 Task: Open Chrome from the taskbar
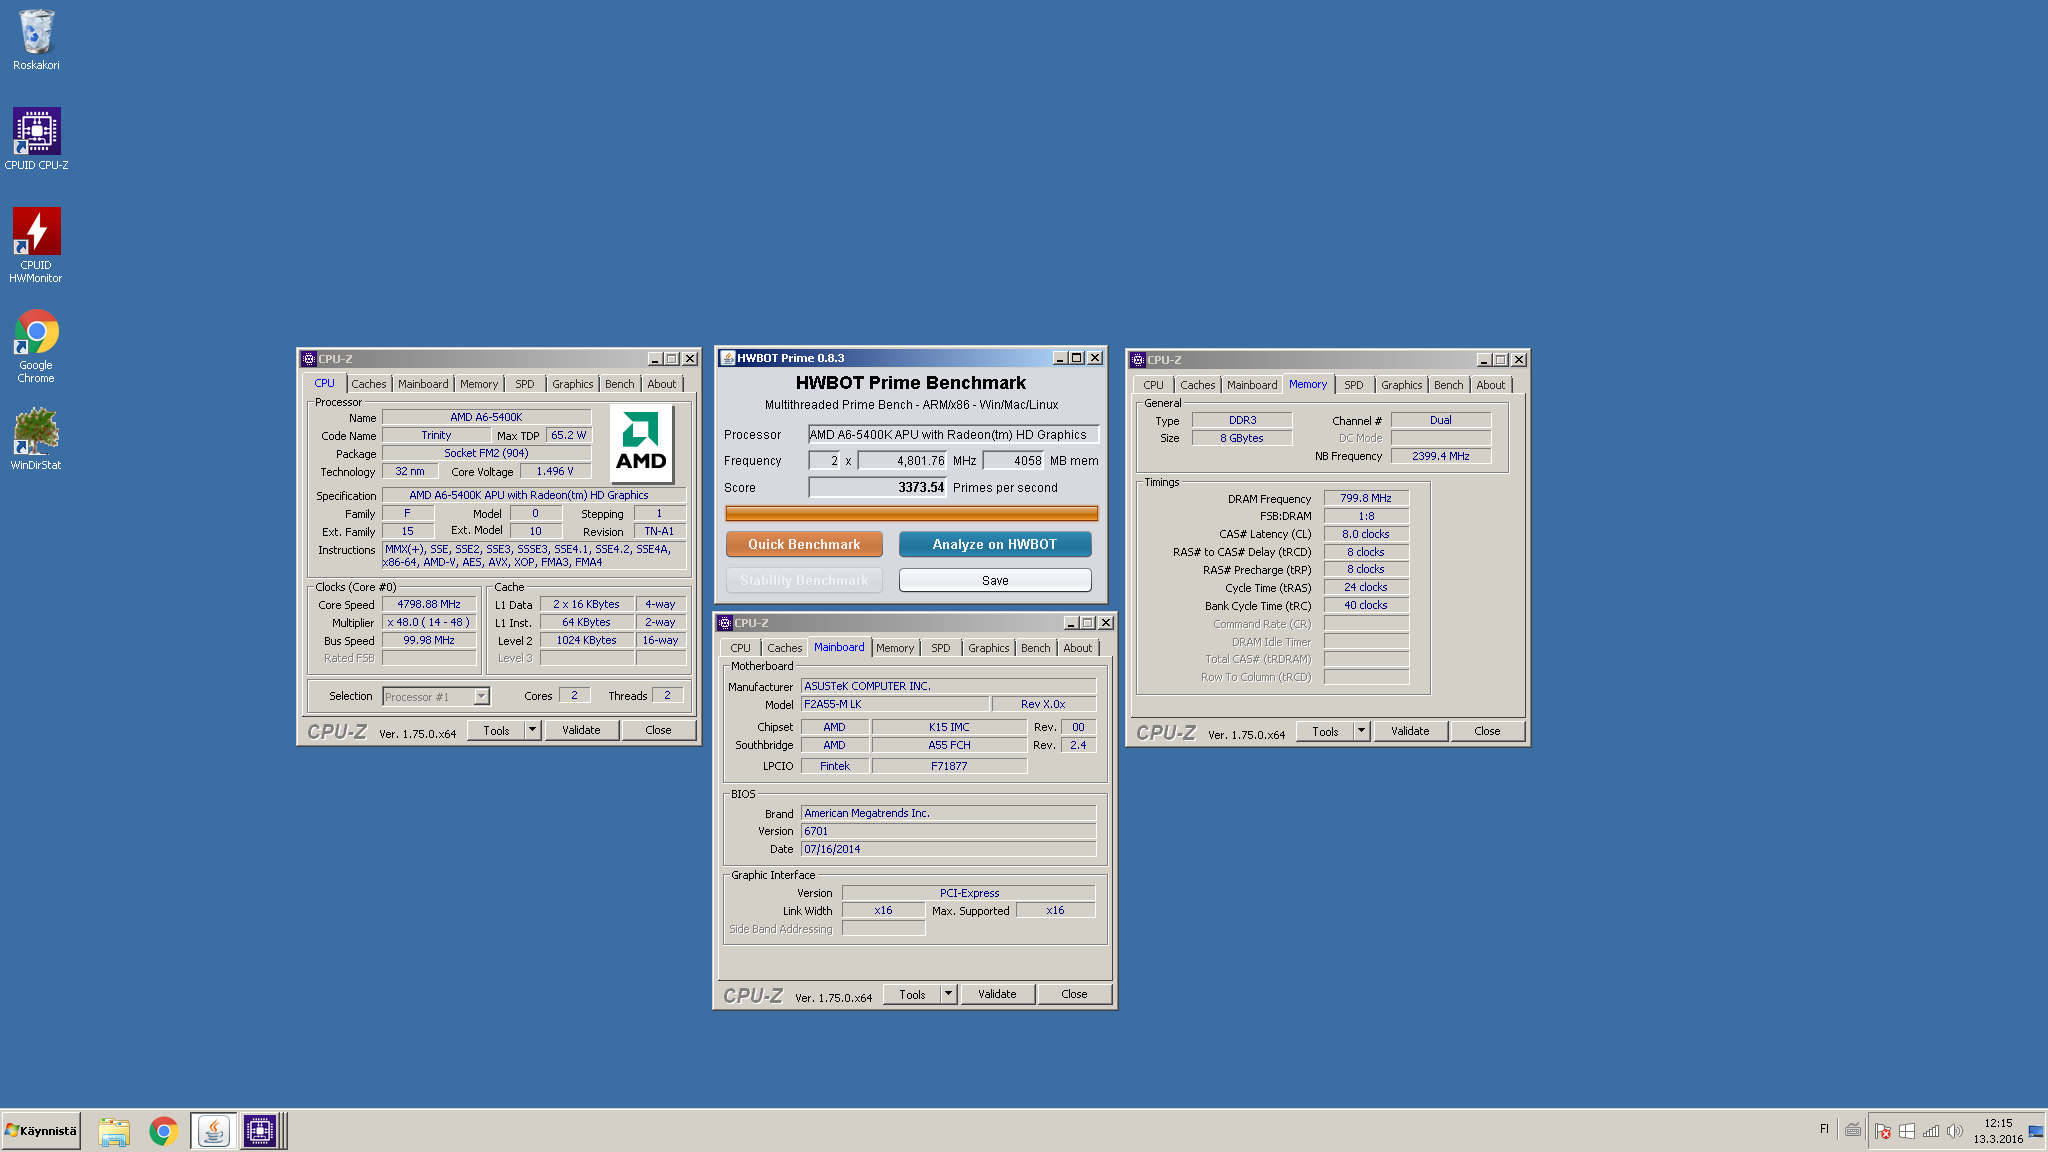click(x=163, y=1131)
